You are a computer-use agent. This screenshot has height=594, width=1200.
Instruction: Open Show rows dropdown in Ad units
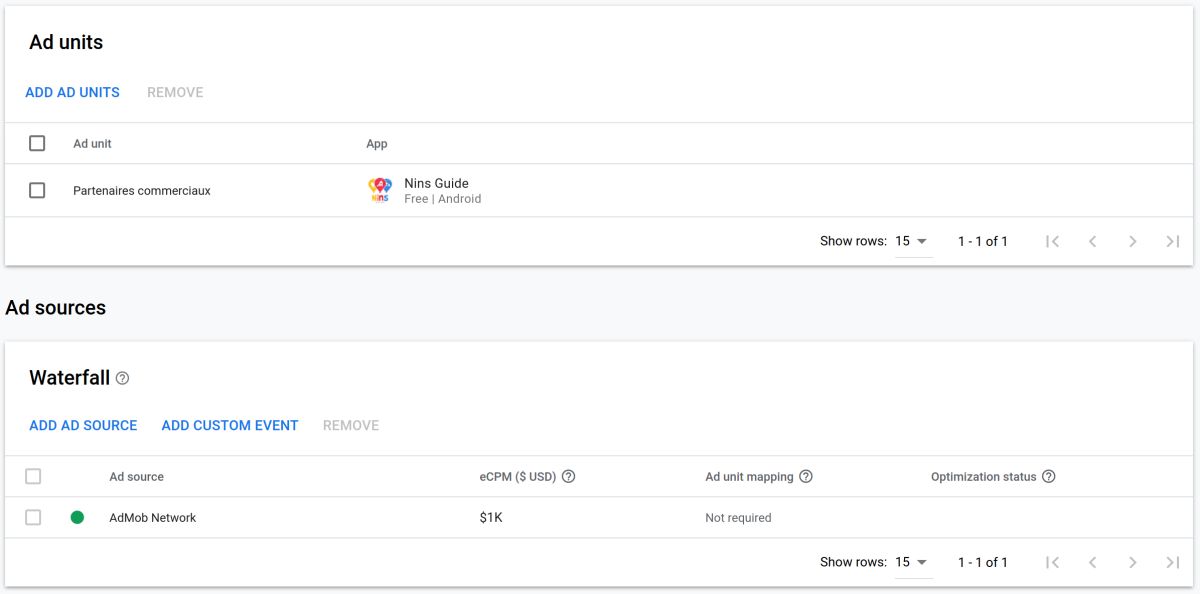coord(912,241)
